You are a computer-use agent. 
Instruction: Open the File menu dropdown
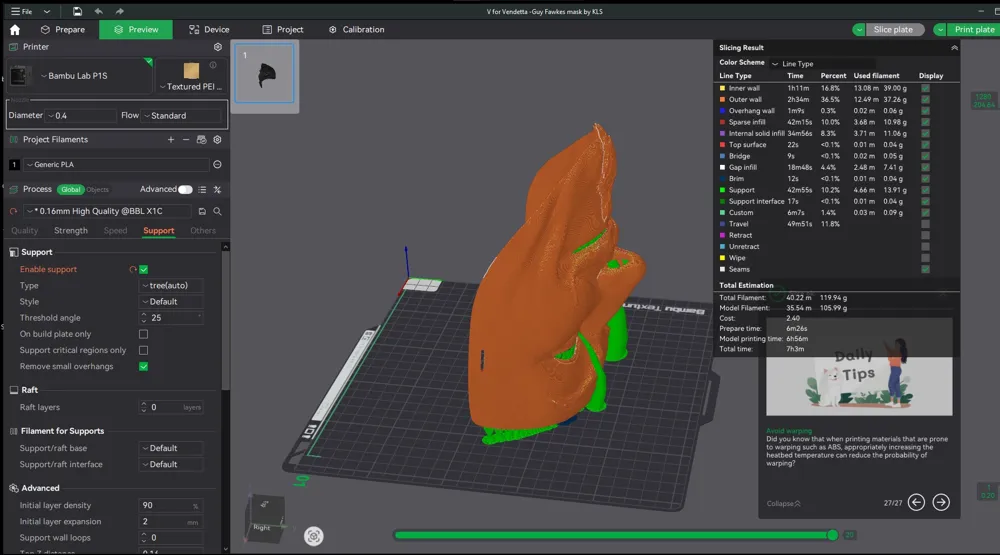pos(31,11)
